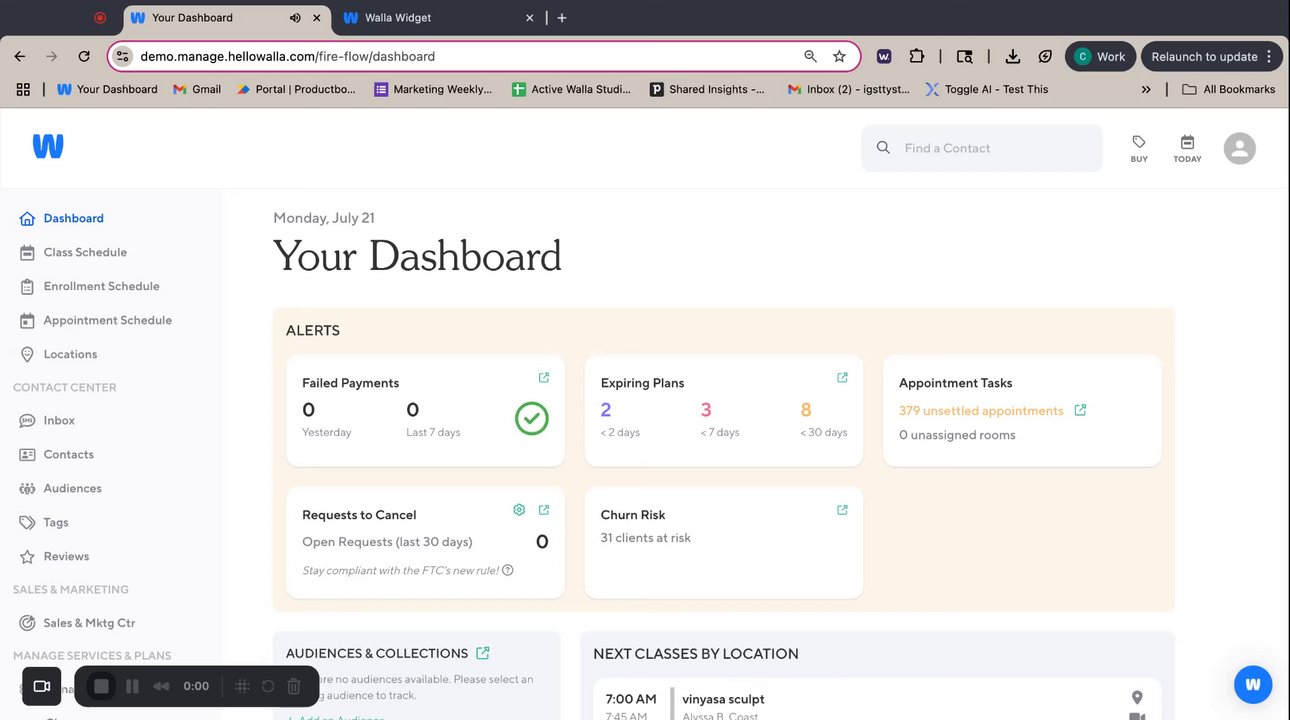Select the 8 plans expiring under 30 days
1290x720 pixels.
(x=806, y=409)
